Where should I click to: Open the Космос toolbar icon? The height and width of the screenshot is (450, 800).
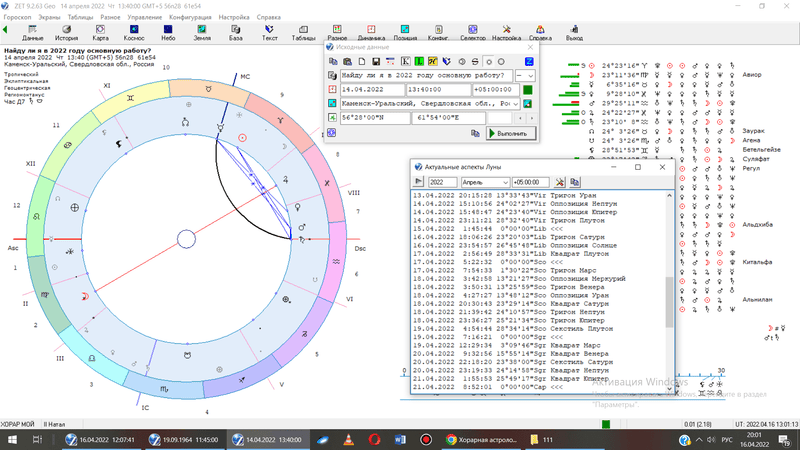133,32
